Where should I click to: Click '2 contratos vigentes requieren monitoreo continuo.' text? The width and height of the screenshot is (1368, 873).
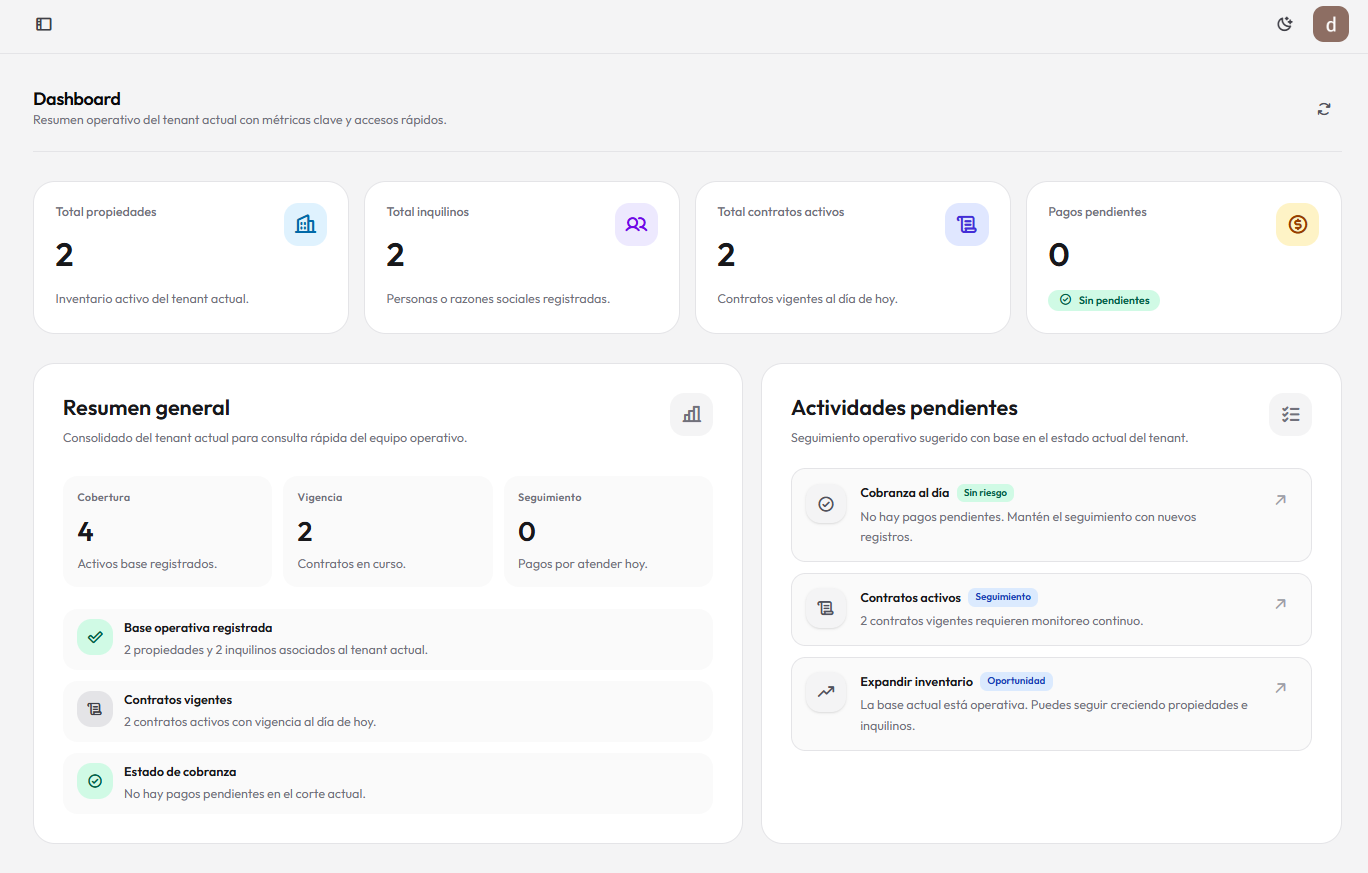pyautogui.click(x=1001, y=621)
